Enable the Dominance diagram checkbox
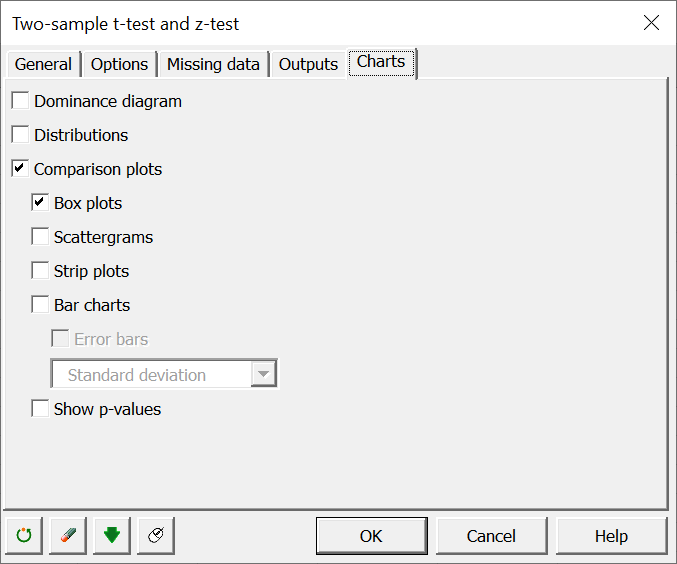This screenshot has height=564, width=677. coord(20,101)
